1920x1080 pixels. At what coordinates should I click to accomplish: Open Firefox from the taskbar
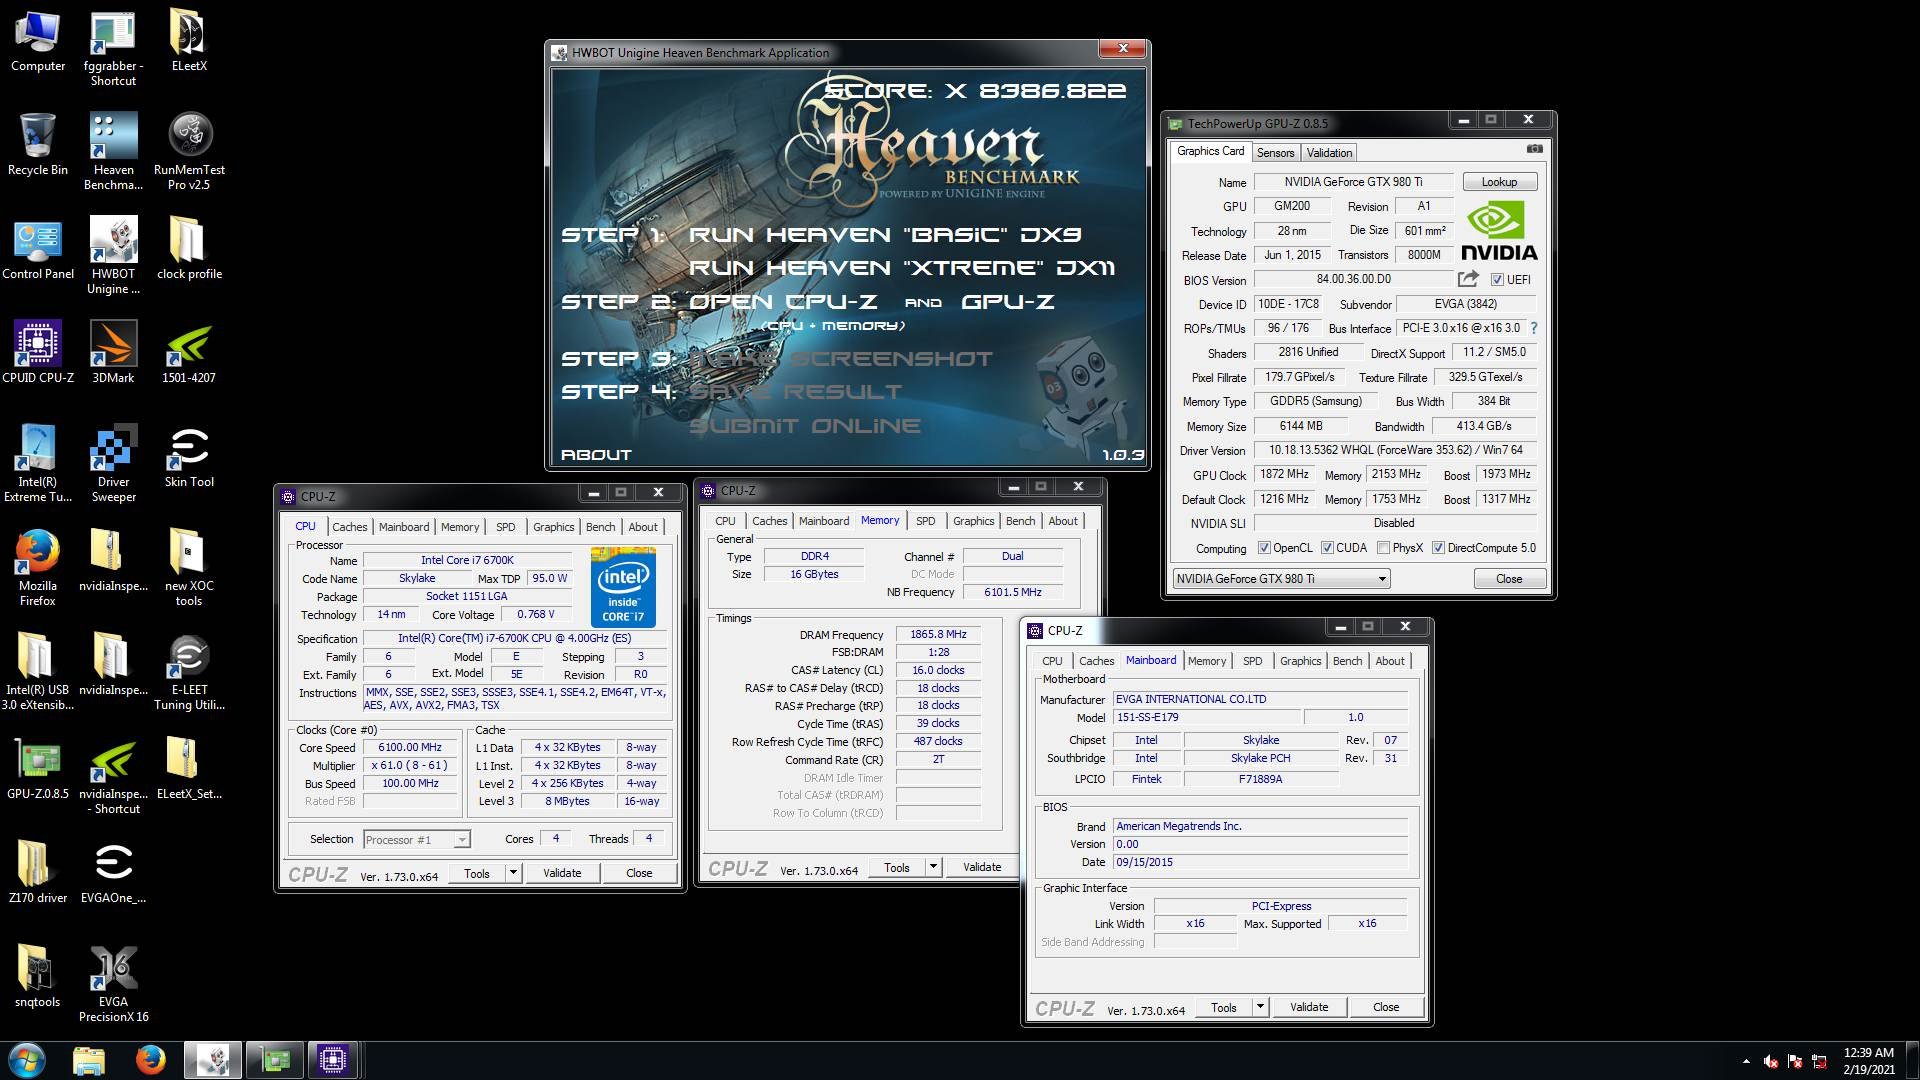coord(151,1060)
